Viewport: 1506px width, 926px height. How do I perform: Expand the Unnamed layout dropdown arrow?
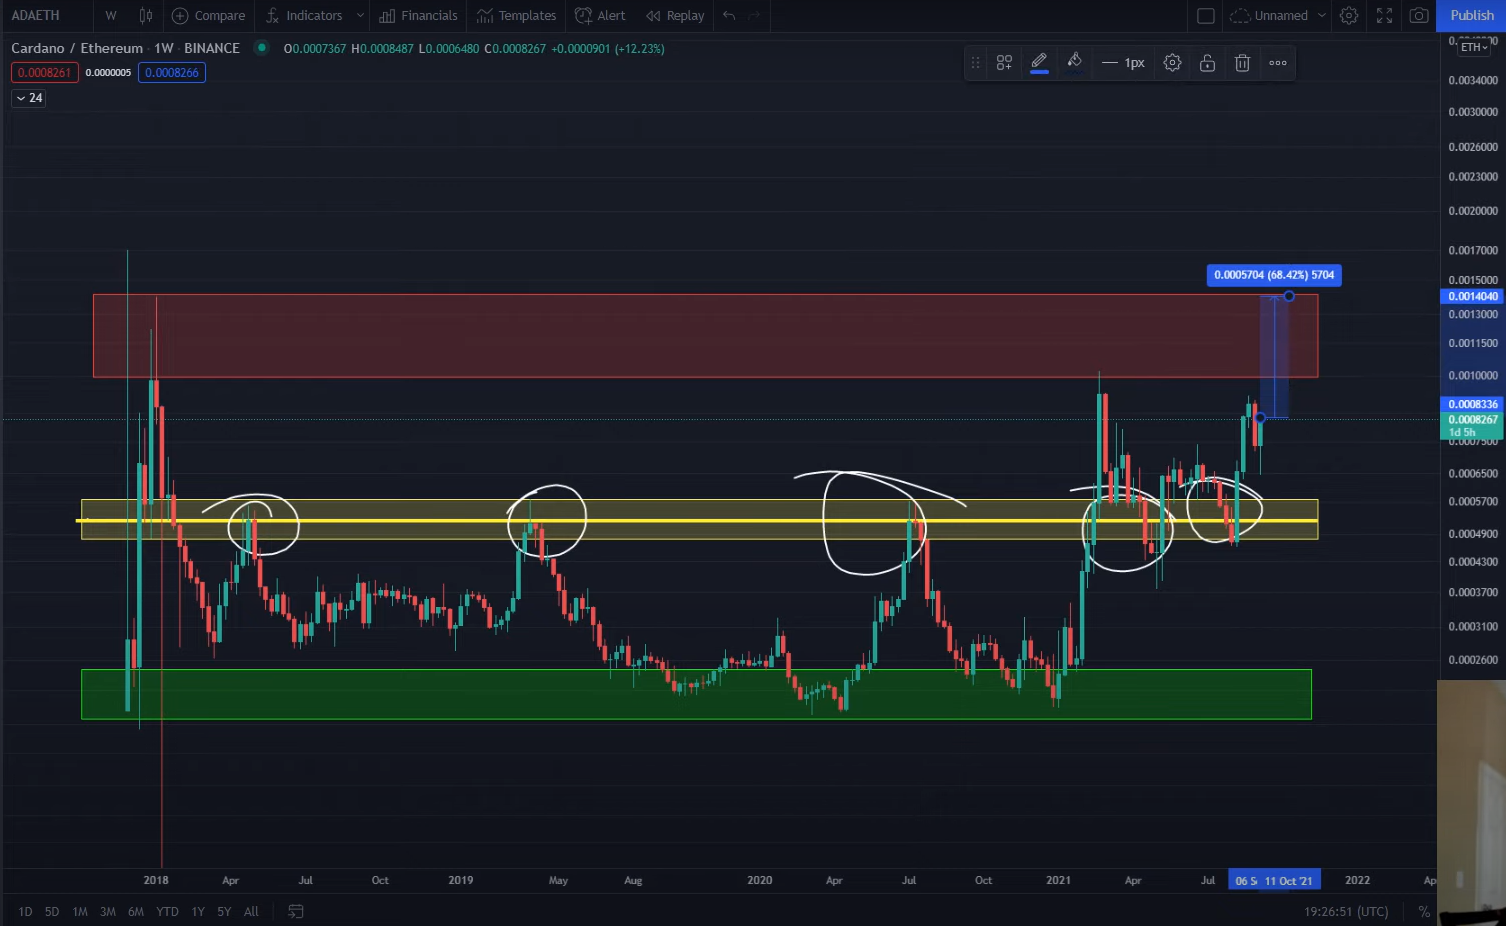coord(1322,15)
